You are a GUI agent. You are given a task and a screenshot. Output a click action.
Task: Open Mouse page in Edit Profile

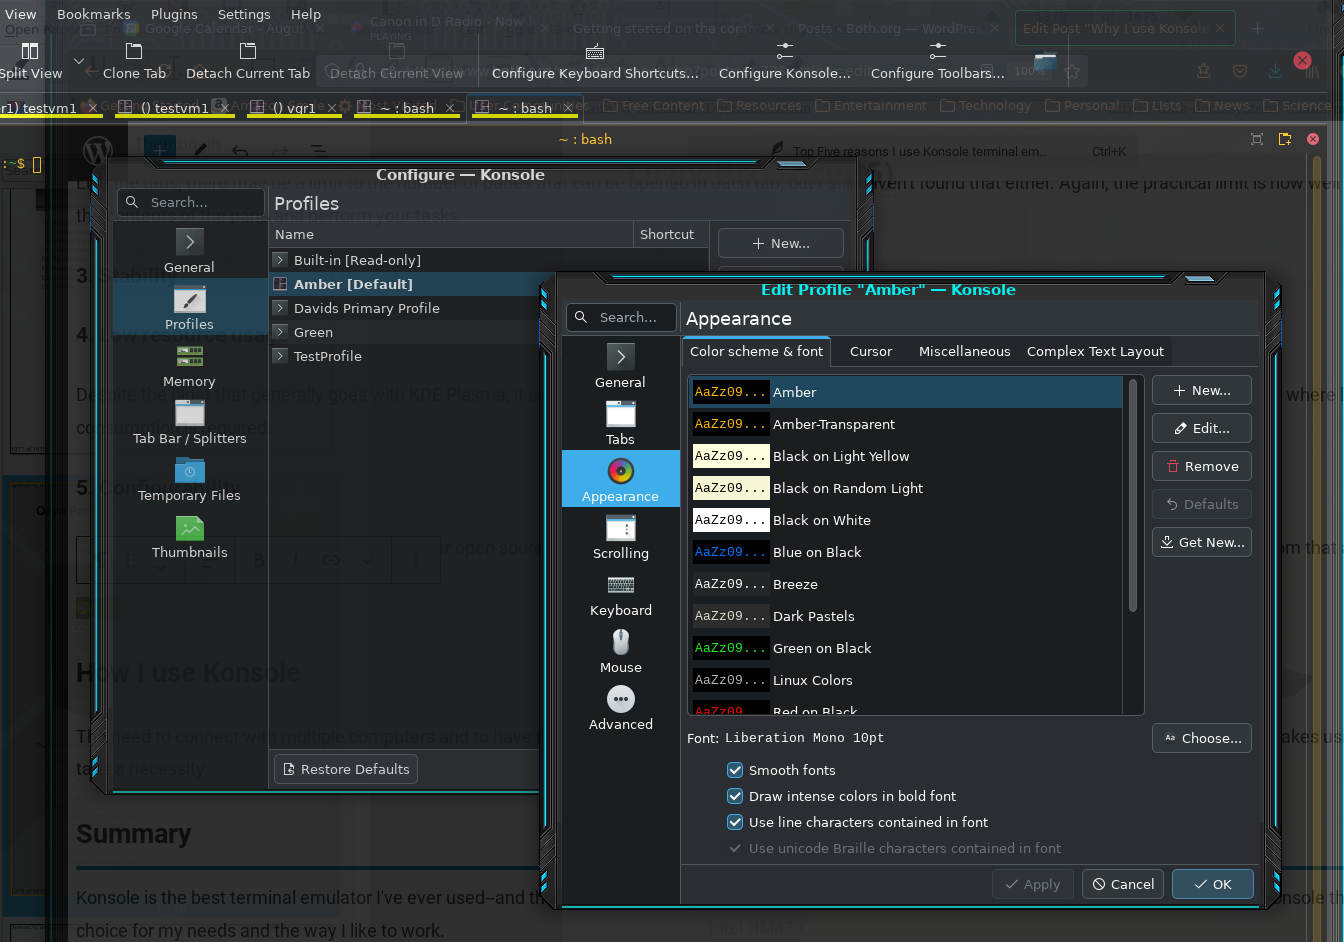coord(620,651)
